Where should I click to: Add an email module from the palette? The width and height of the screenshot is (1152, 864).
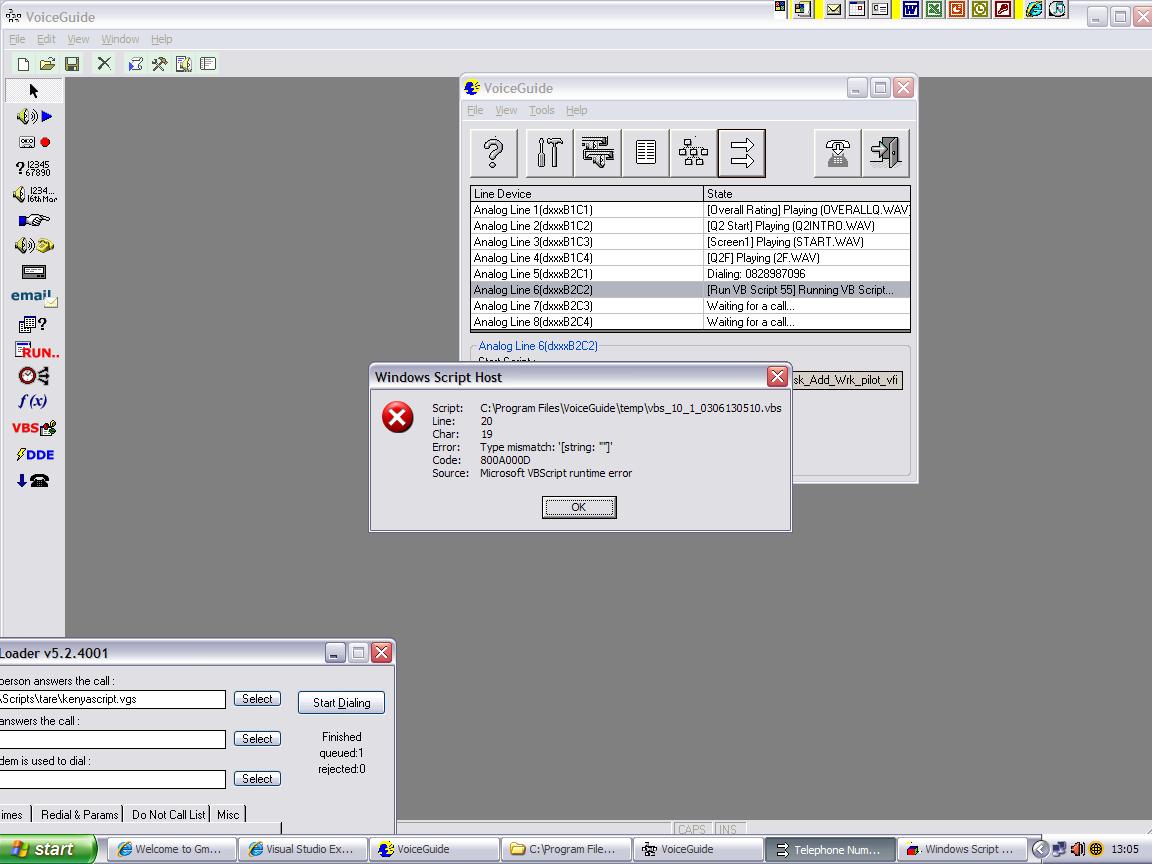point(34,297)
